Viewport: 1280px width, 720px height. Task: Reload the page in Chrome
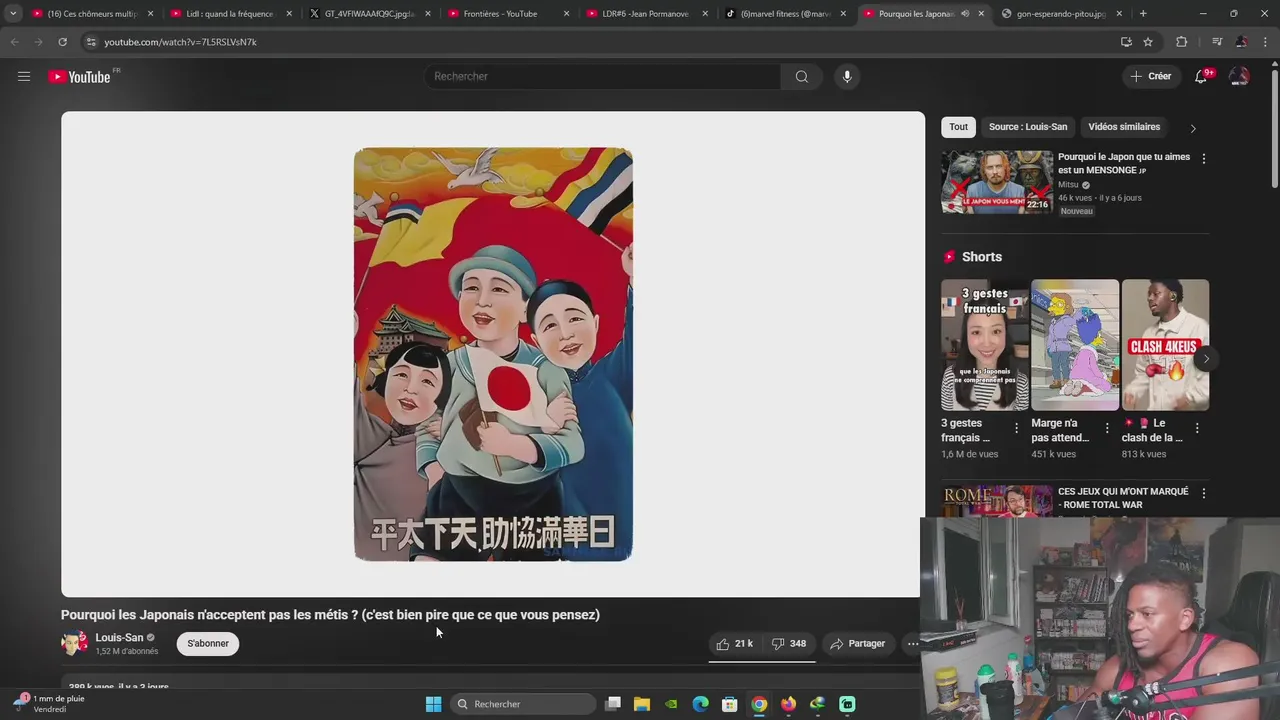pyautogui.click(x=62, y=42)
